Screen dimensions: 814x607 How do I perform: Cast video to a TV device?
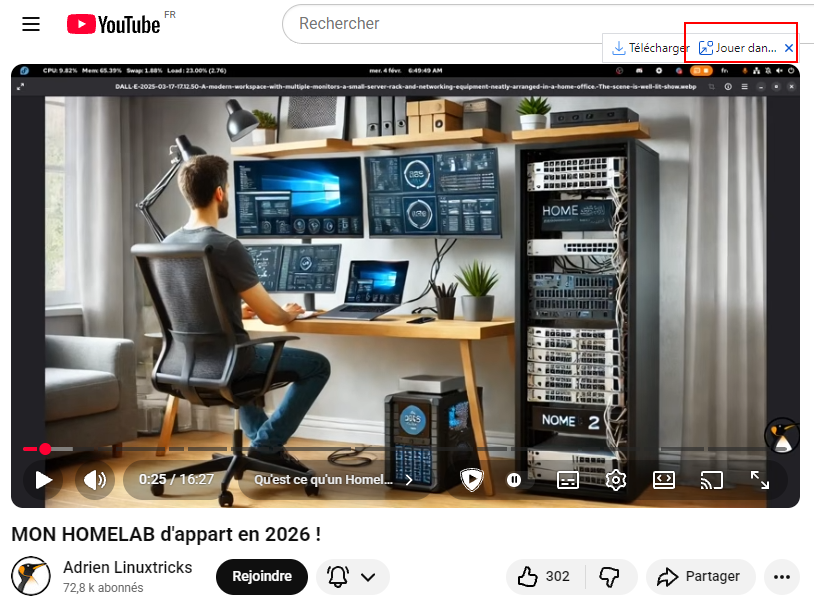coord(711,480)
